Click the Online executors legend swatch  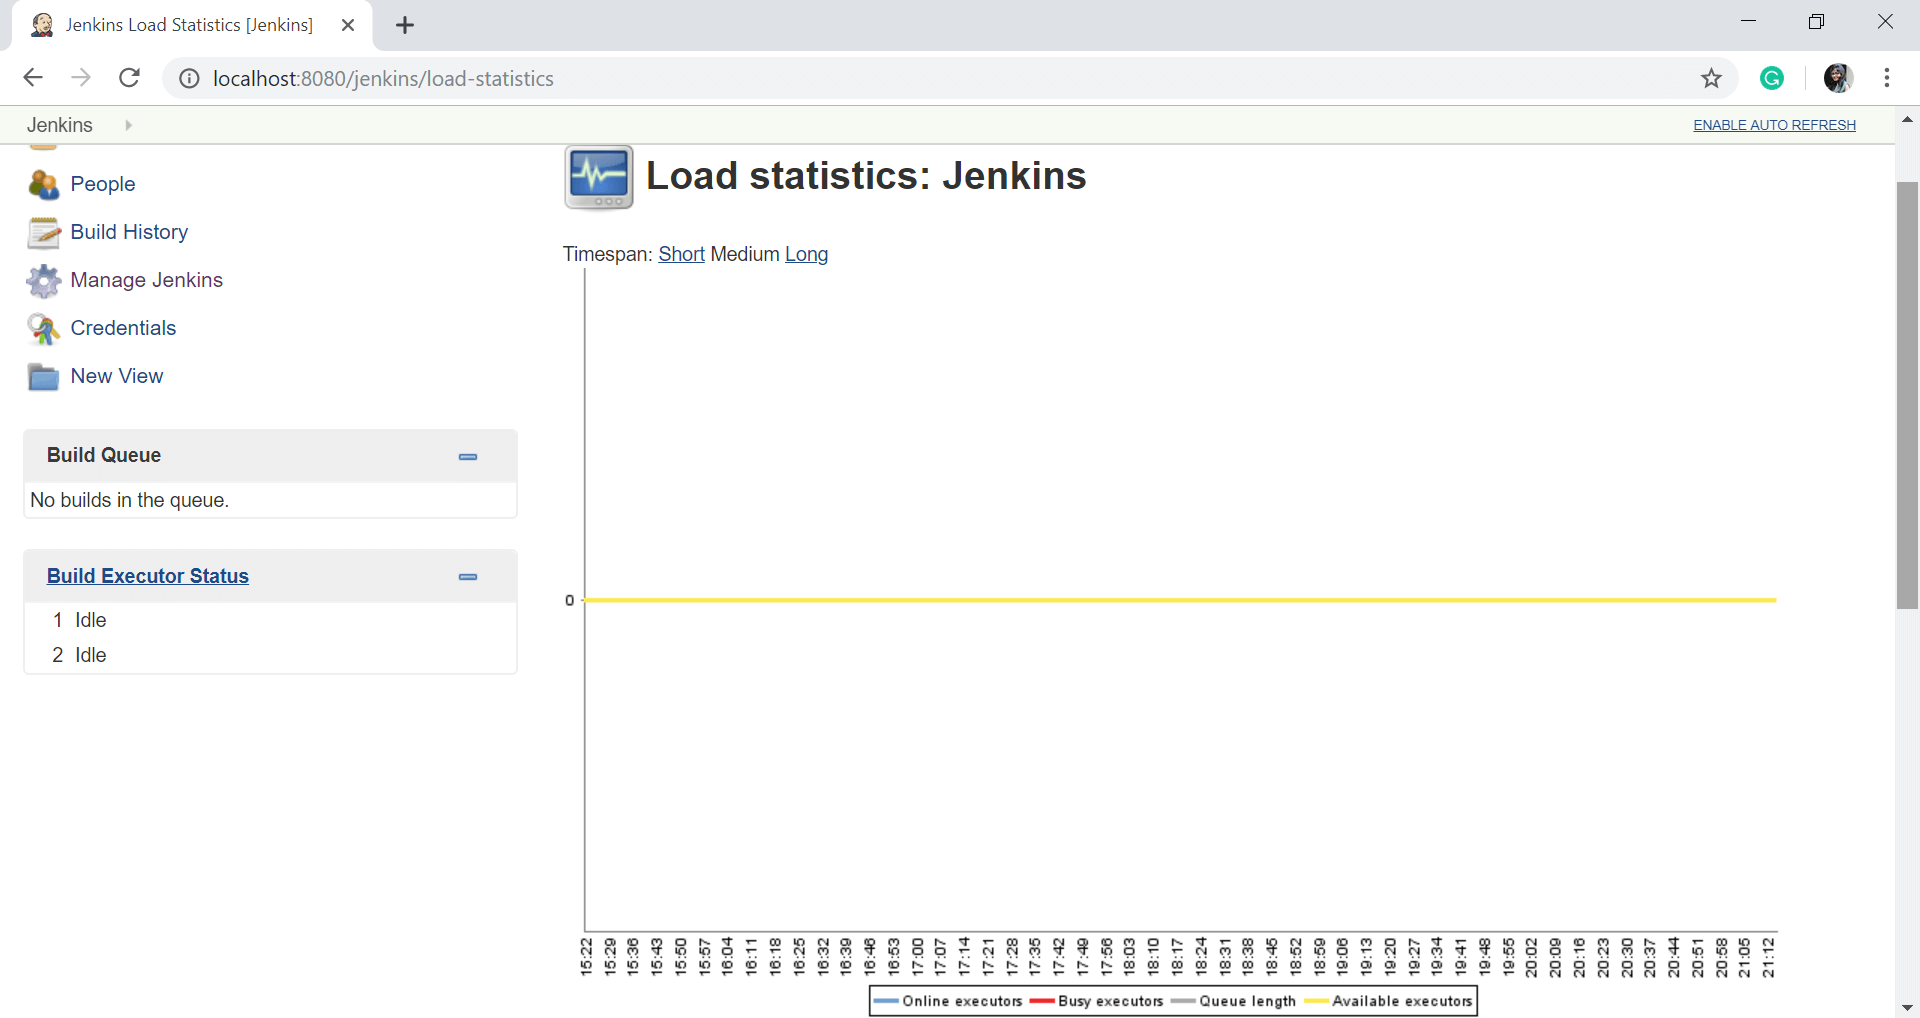pyautogui.click(x=885, y=1001)
